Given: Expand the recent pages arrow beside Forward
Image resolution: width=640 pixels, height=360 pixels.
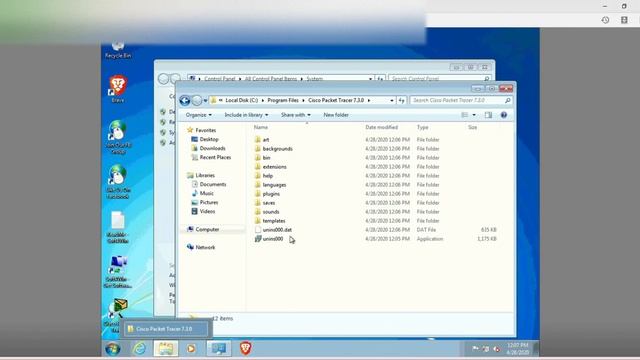Looking at the screenshot, I should click(205, 100).
